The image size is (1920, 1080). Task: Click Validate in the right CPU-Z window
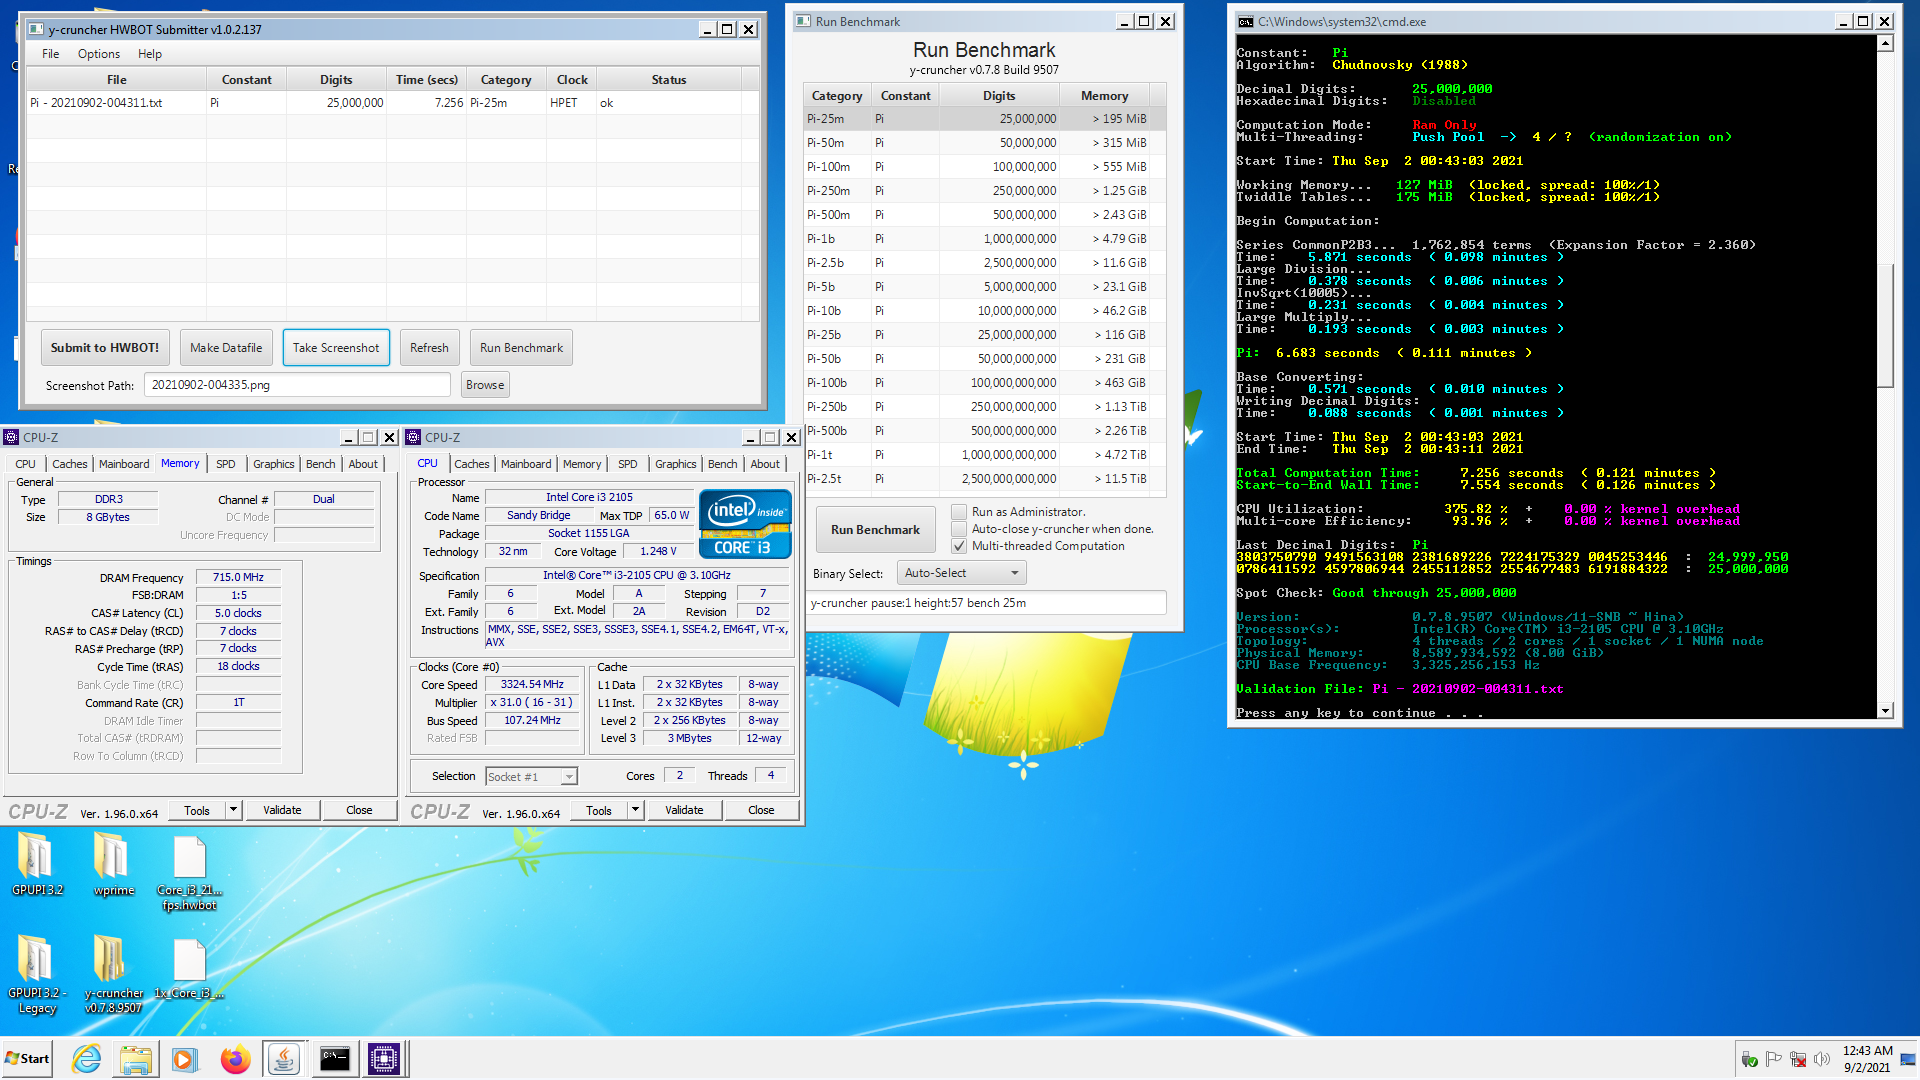coord(684,810)
